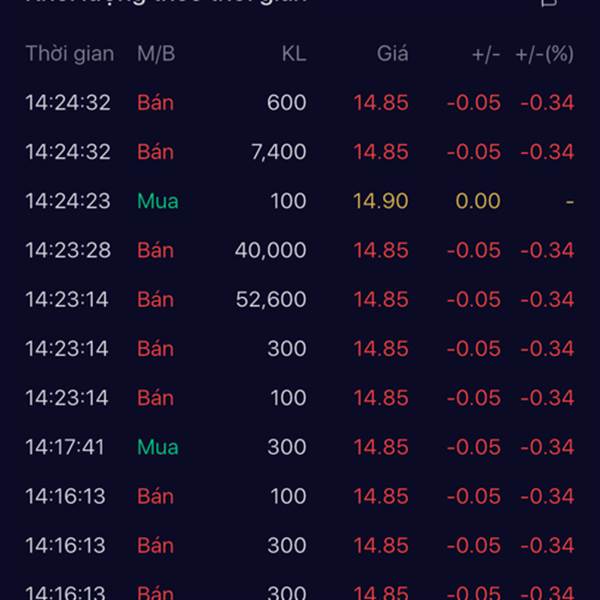The image size is (600, 600).
Task: Select the 14:23:28 timestamp
Action: (67, 250)
